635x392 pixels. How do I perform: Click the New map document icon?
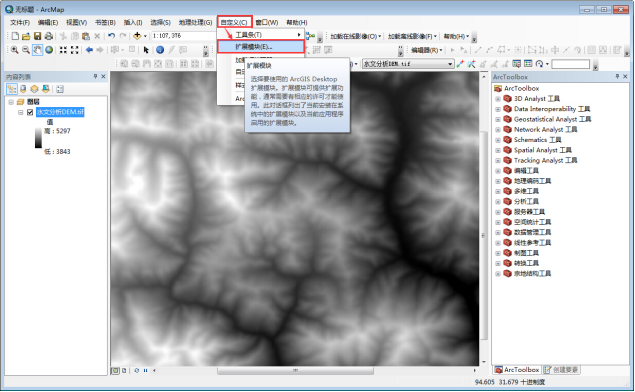click(x=15, y=36)
